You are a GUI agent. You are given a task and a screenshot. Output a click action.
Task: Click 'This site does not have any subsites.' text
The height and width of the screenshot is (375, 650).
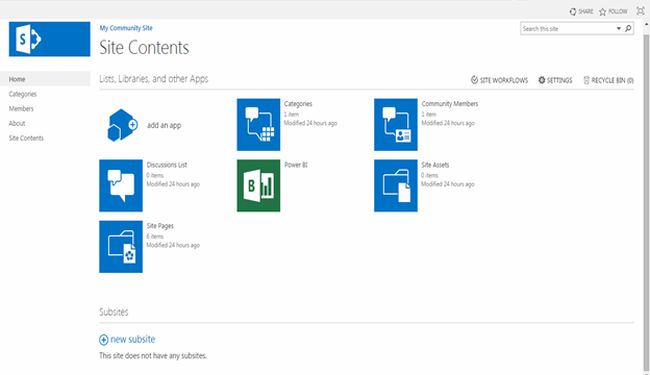[153, 356]
